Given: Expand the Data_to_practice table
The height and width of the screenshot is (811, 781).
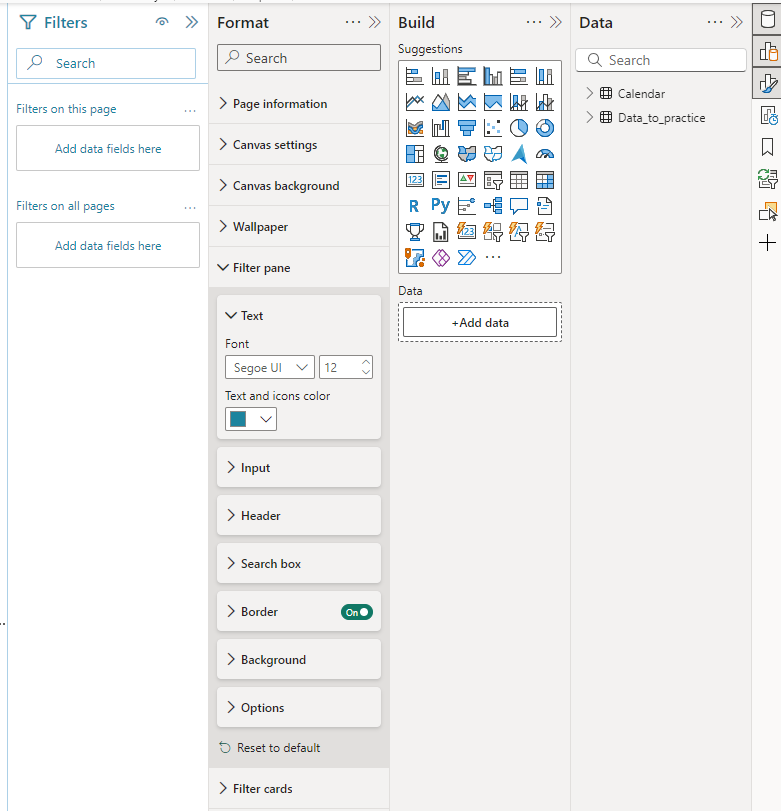Looking at the screenshot, I should [x=590, y=117].
